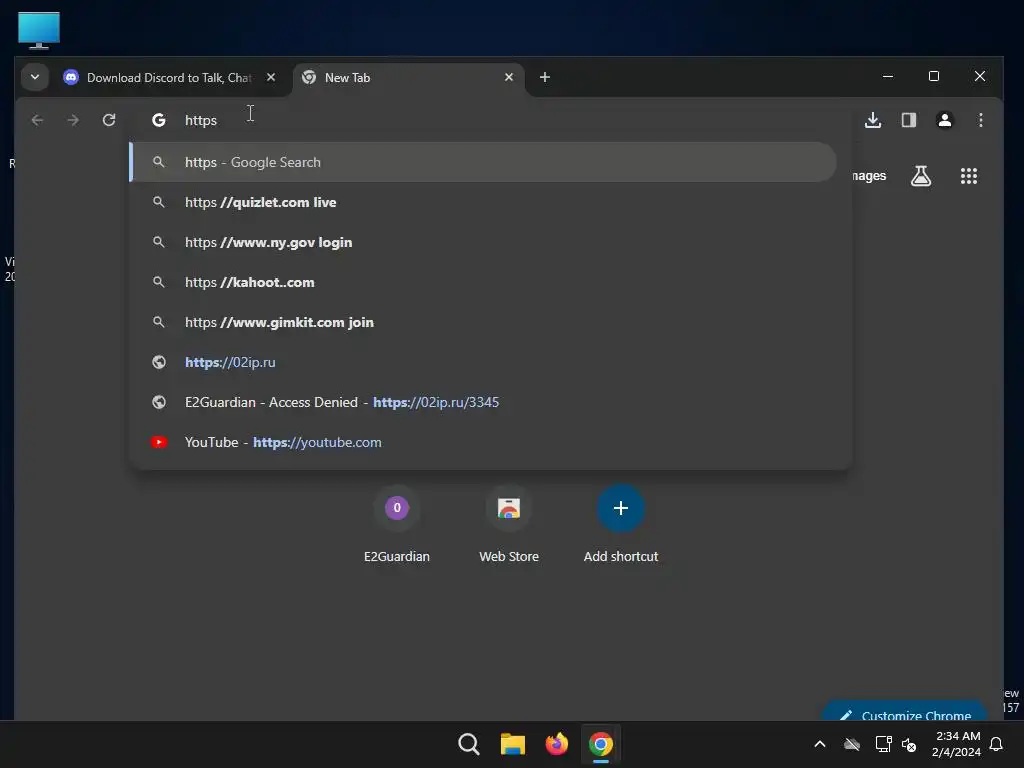
Task: Choose suggestion https //kahoot..com
Action: (483, 282)
